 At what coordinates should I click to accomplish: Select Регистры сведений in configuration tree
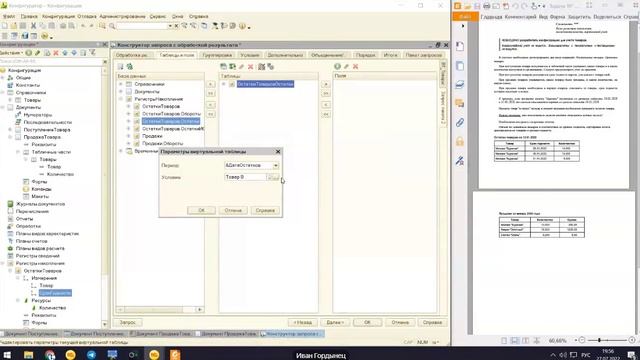[x=38, y=256]
